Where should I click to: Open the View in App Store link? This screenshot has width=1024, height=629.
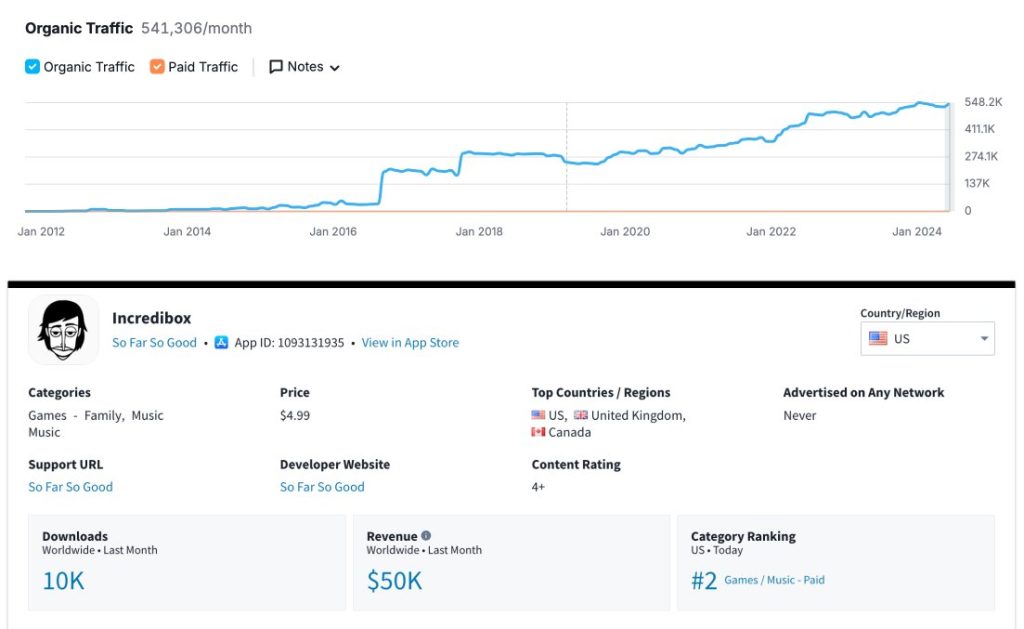[410, 343]
